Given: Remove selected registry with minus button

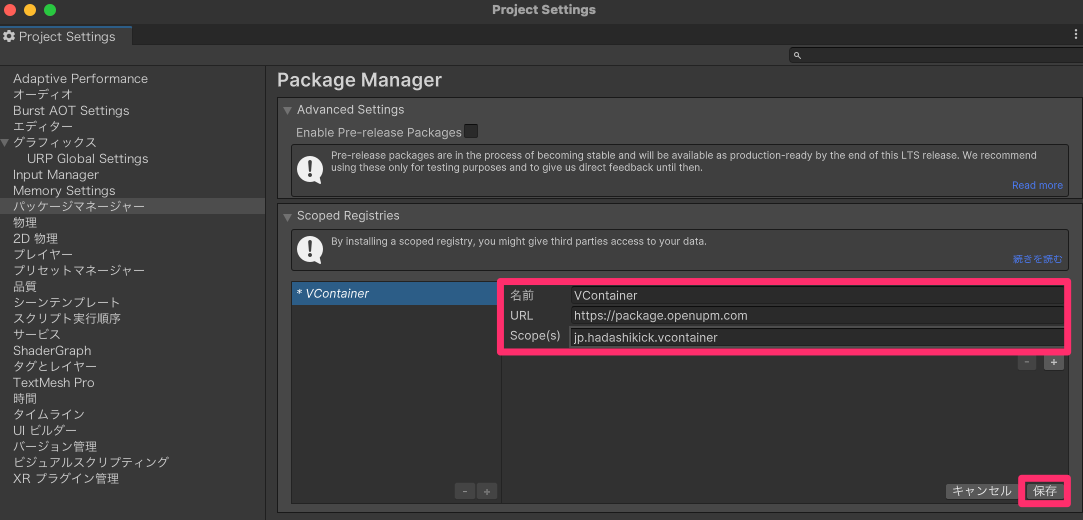Looking at the screenshot, I should (464, 491).
